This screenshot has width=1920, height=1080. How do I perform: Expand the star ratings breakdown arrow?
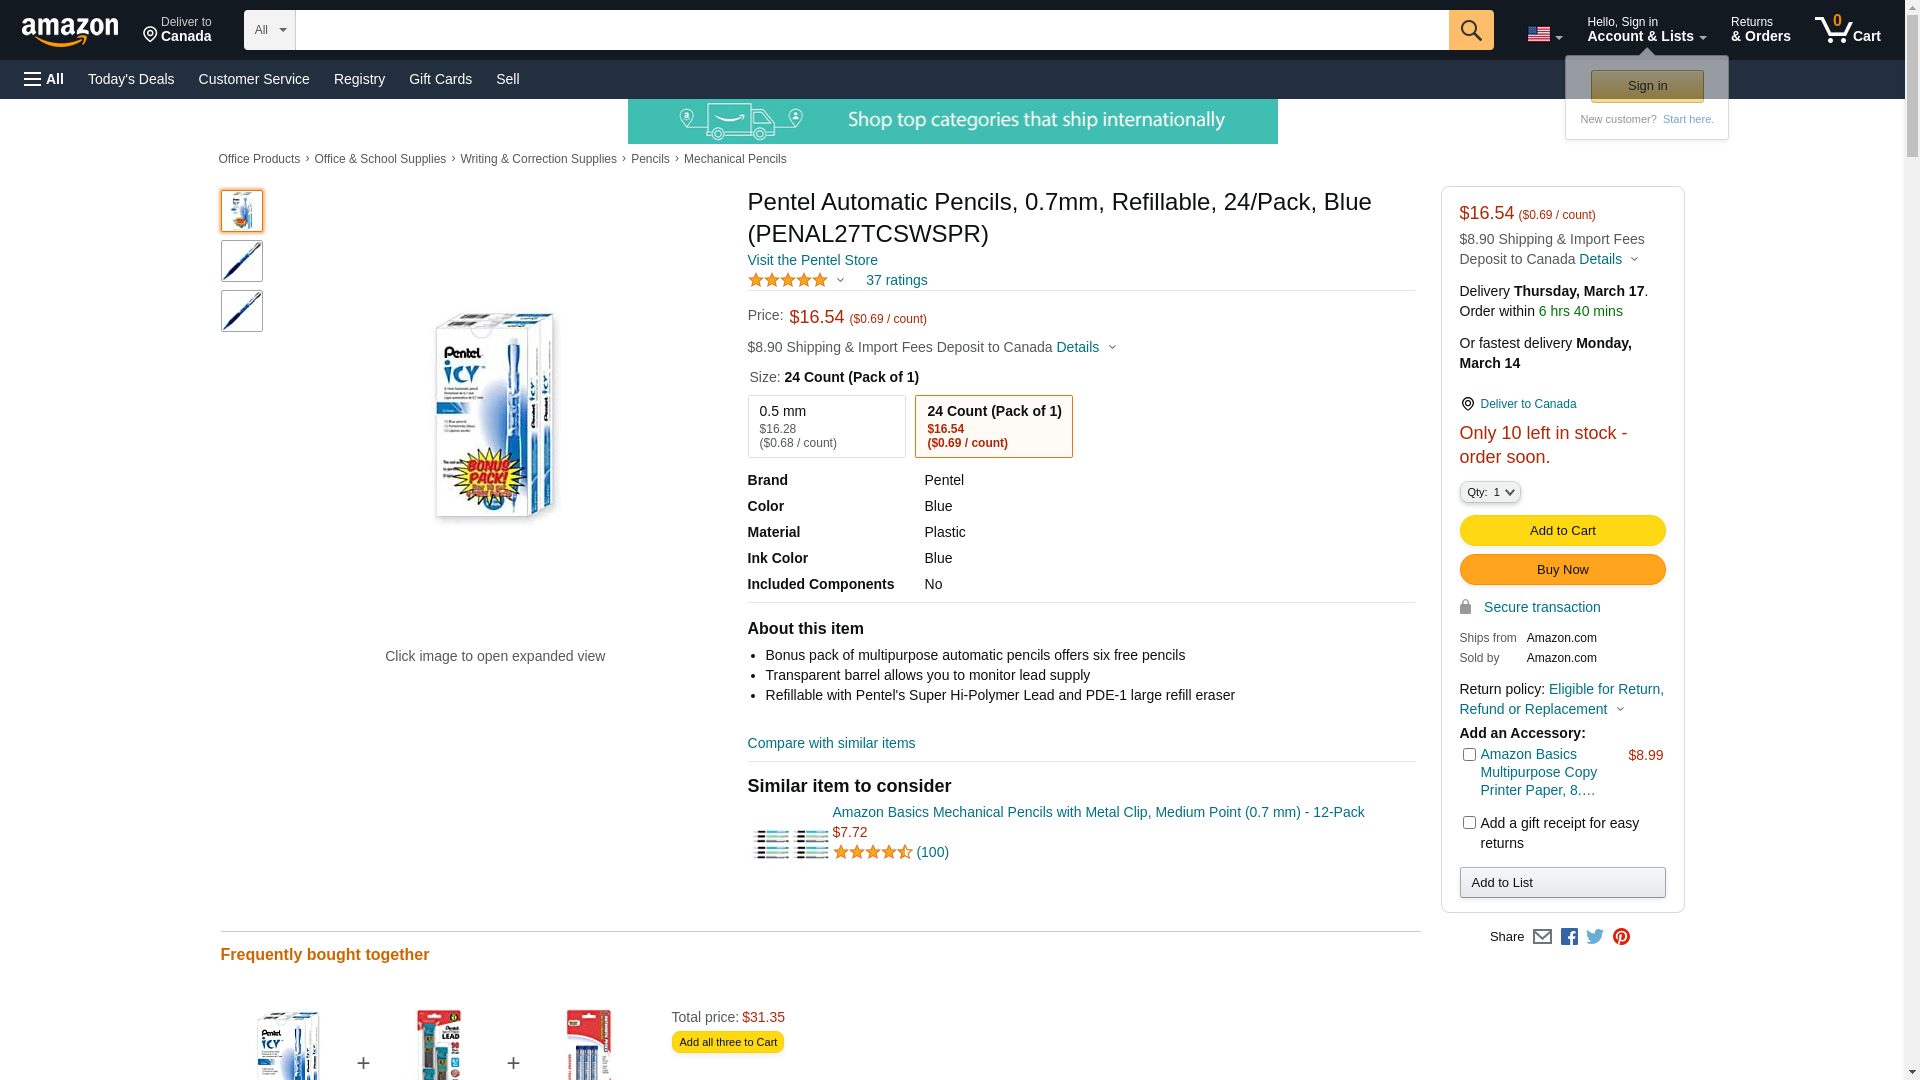840,281
